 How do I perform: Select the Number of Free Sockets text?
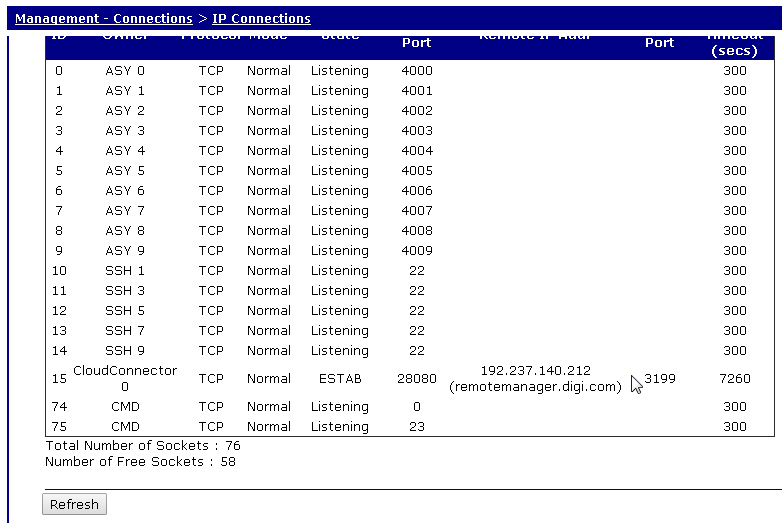(140, 462)
